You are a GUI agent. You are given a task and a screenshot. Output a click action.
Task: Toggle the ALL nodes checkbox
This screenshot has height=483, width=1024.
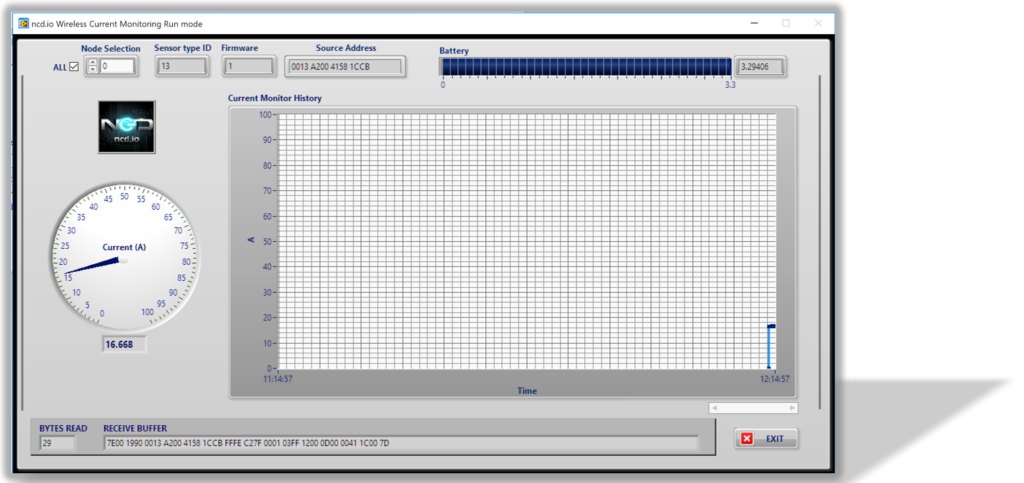coord(74,66)
